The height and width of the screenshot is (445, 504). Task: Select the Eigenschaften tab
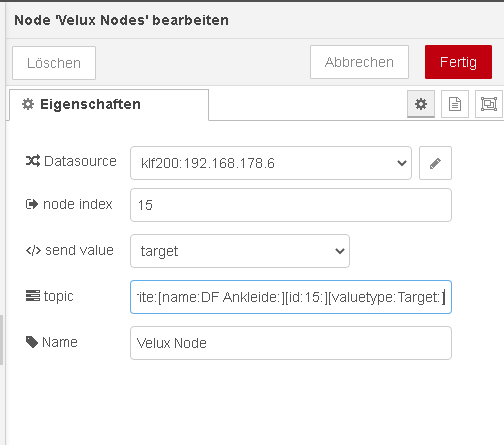pyautogui.click(x=109, y=105)
